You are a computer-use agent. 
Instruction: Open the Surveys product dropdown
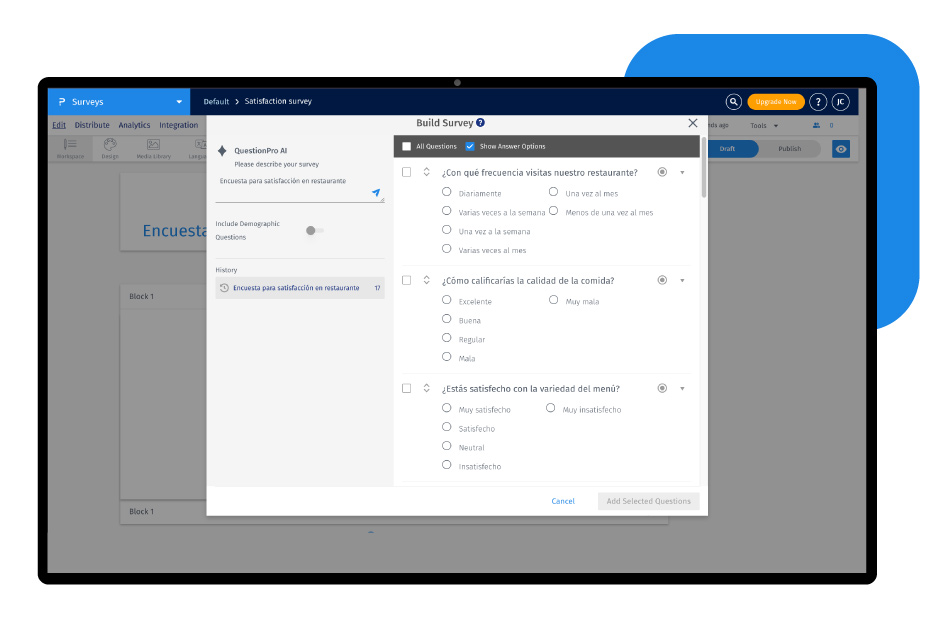(x=179, y=102)
